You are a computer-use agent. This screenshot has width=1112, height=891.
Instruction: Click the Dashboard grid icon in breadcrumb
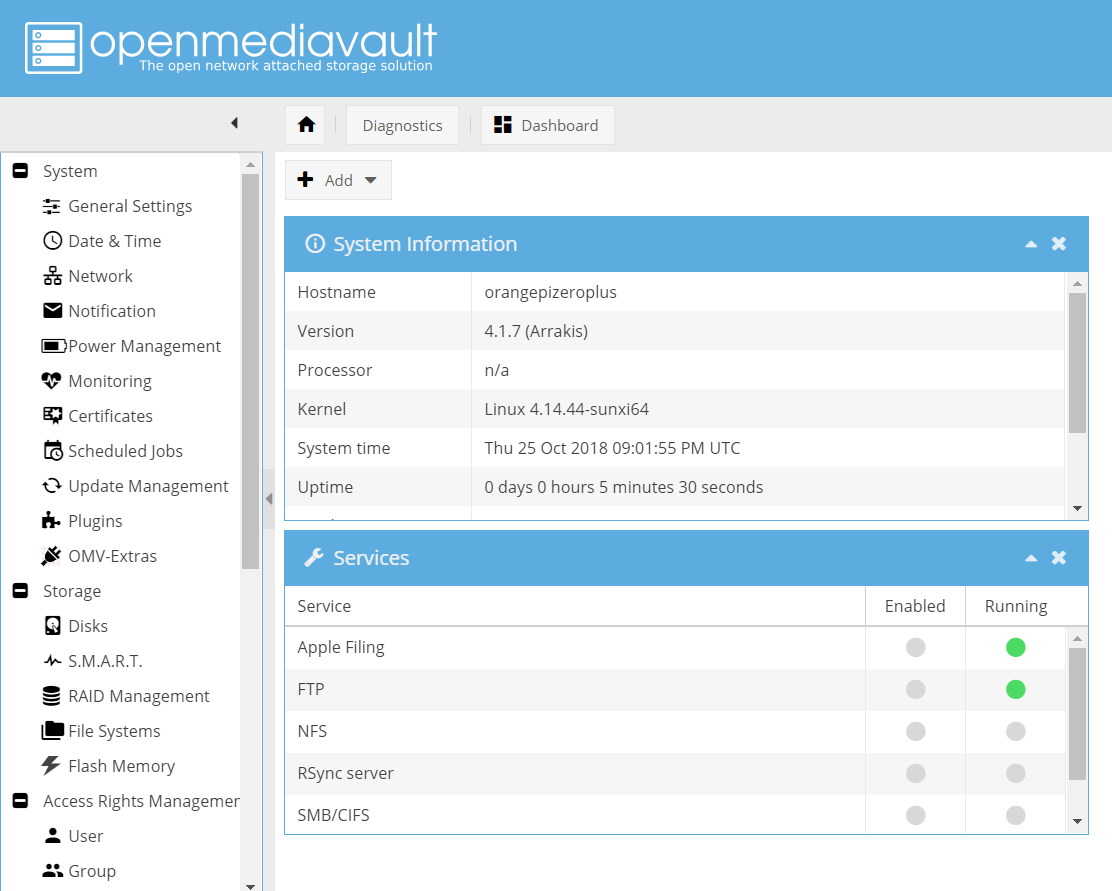(x=503, y=125)
